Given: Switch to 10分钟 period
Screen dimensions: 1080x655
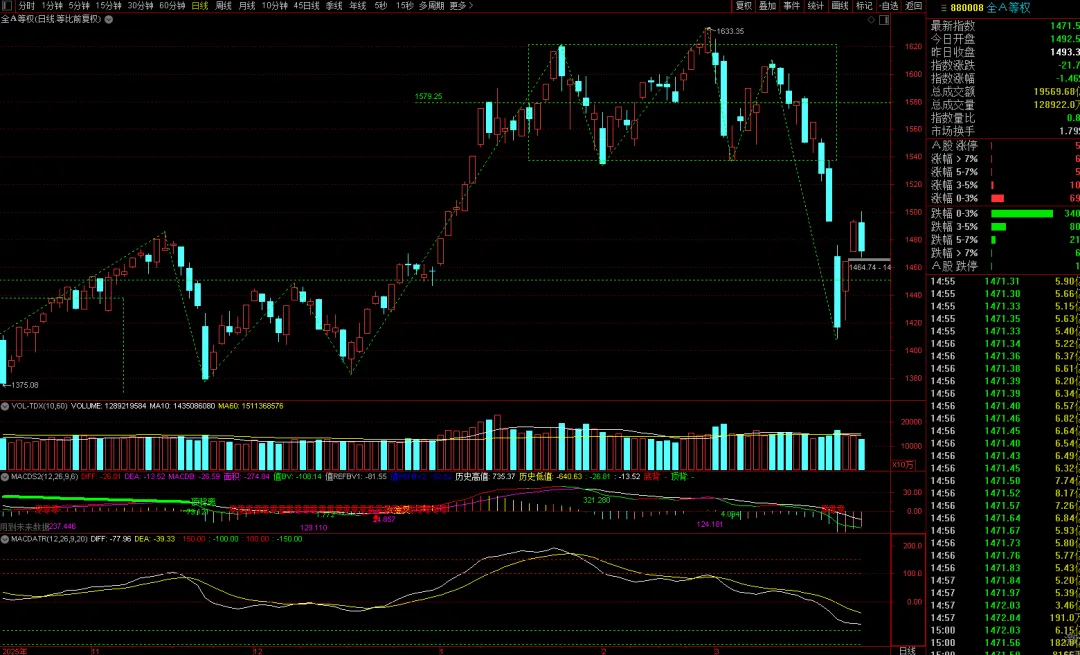Looking at the screenshot, I should pos(275,6).
